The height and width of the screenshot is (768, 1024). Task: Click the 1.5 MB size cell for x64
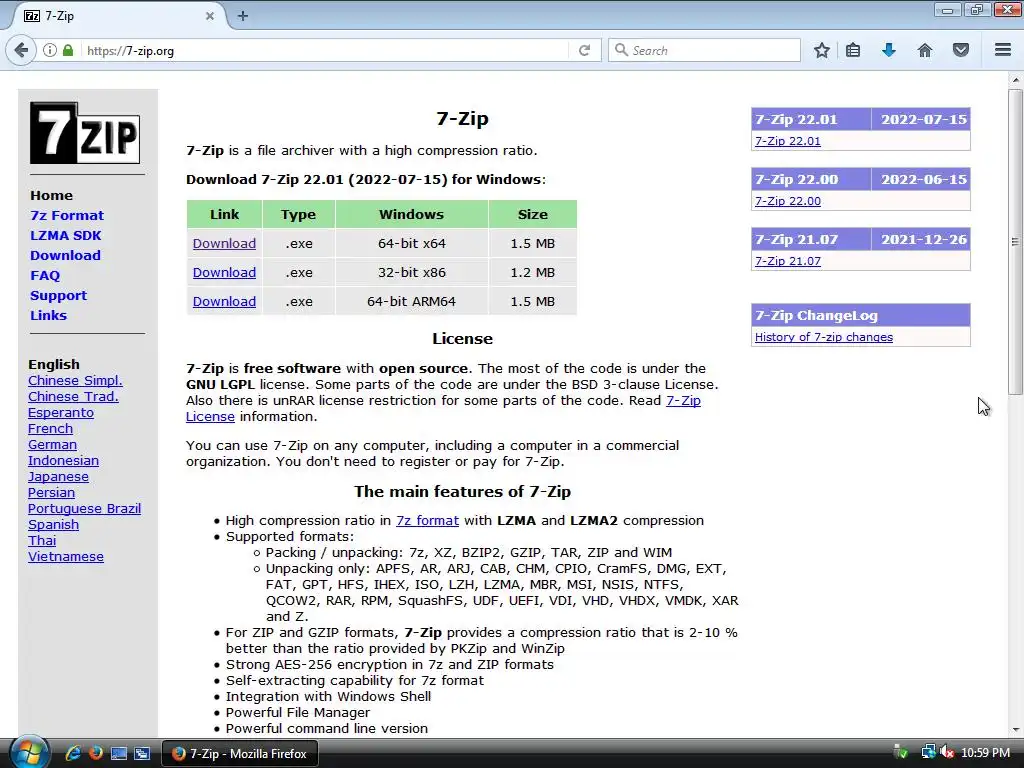532,244
